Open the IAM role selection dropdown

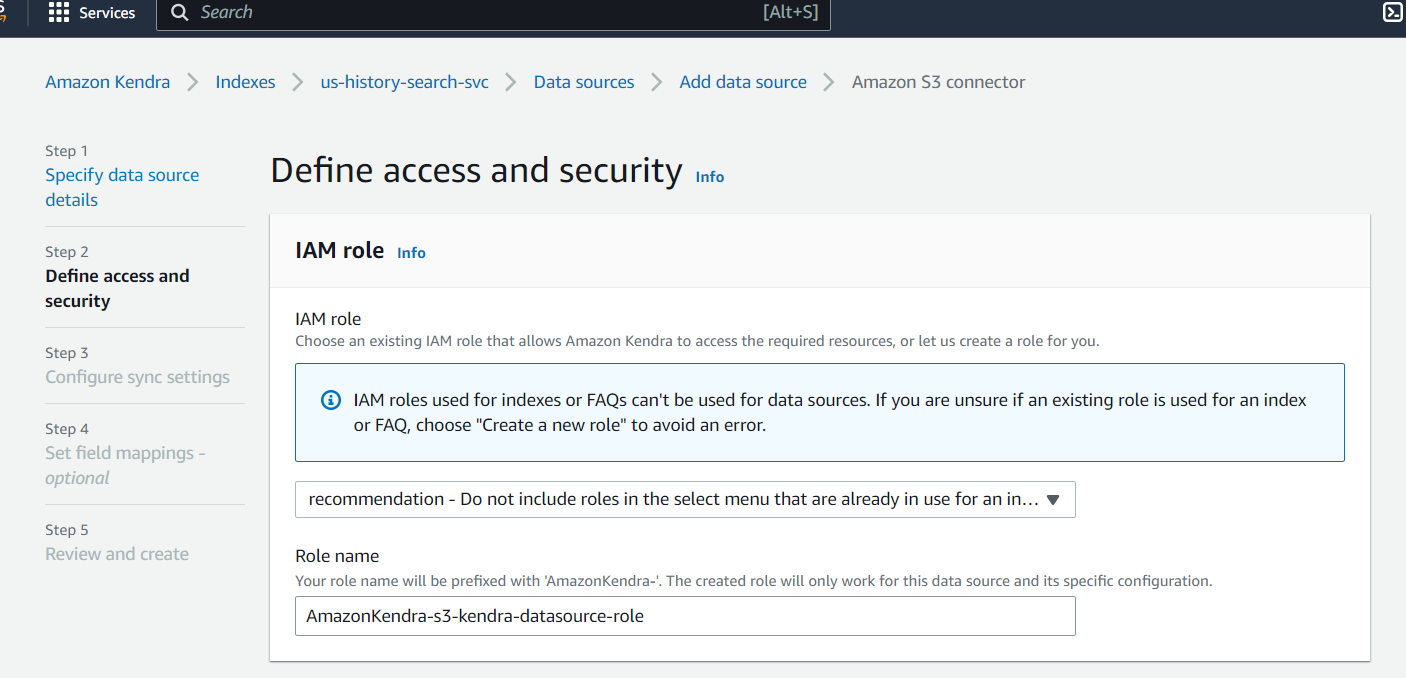(x=685, y=499)
